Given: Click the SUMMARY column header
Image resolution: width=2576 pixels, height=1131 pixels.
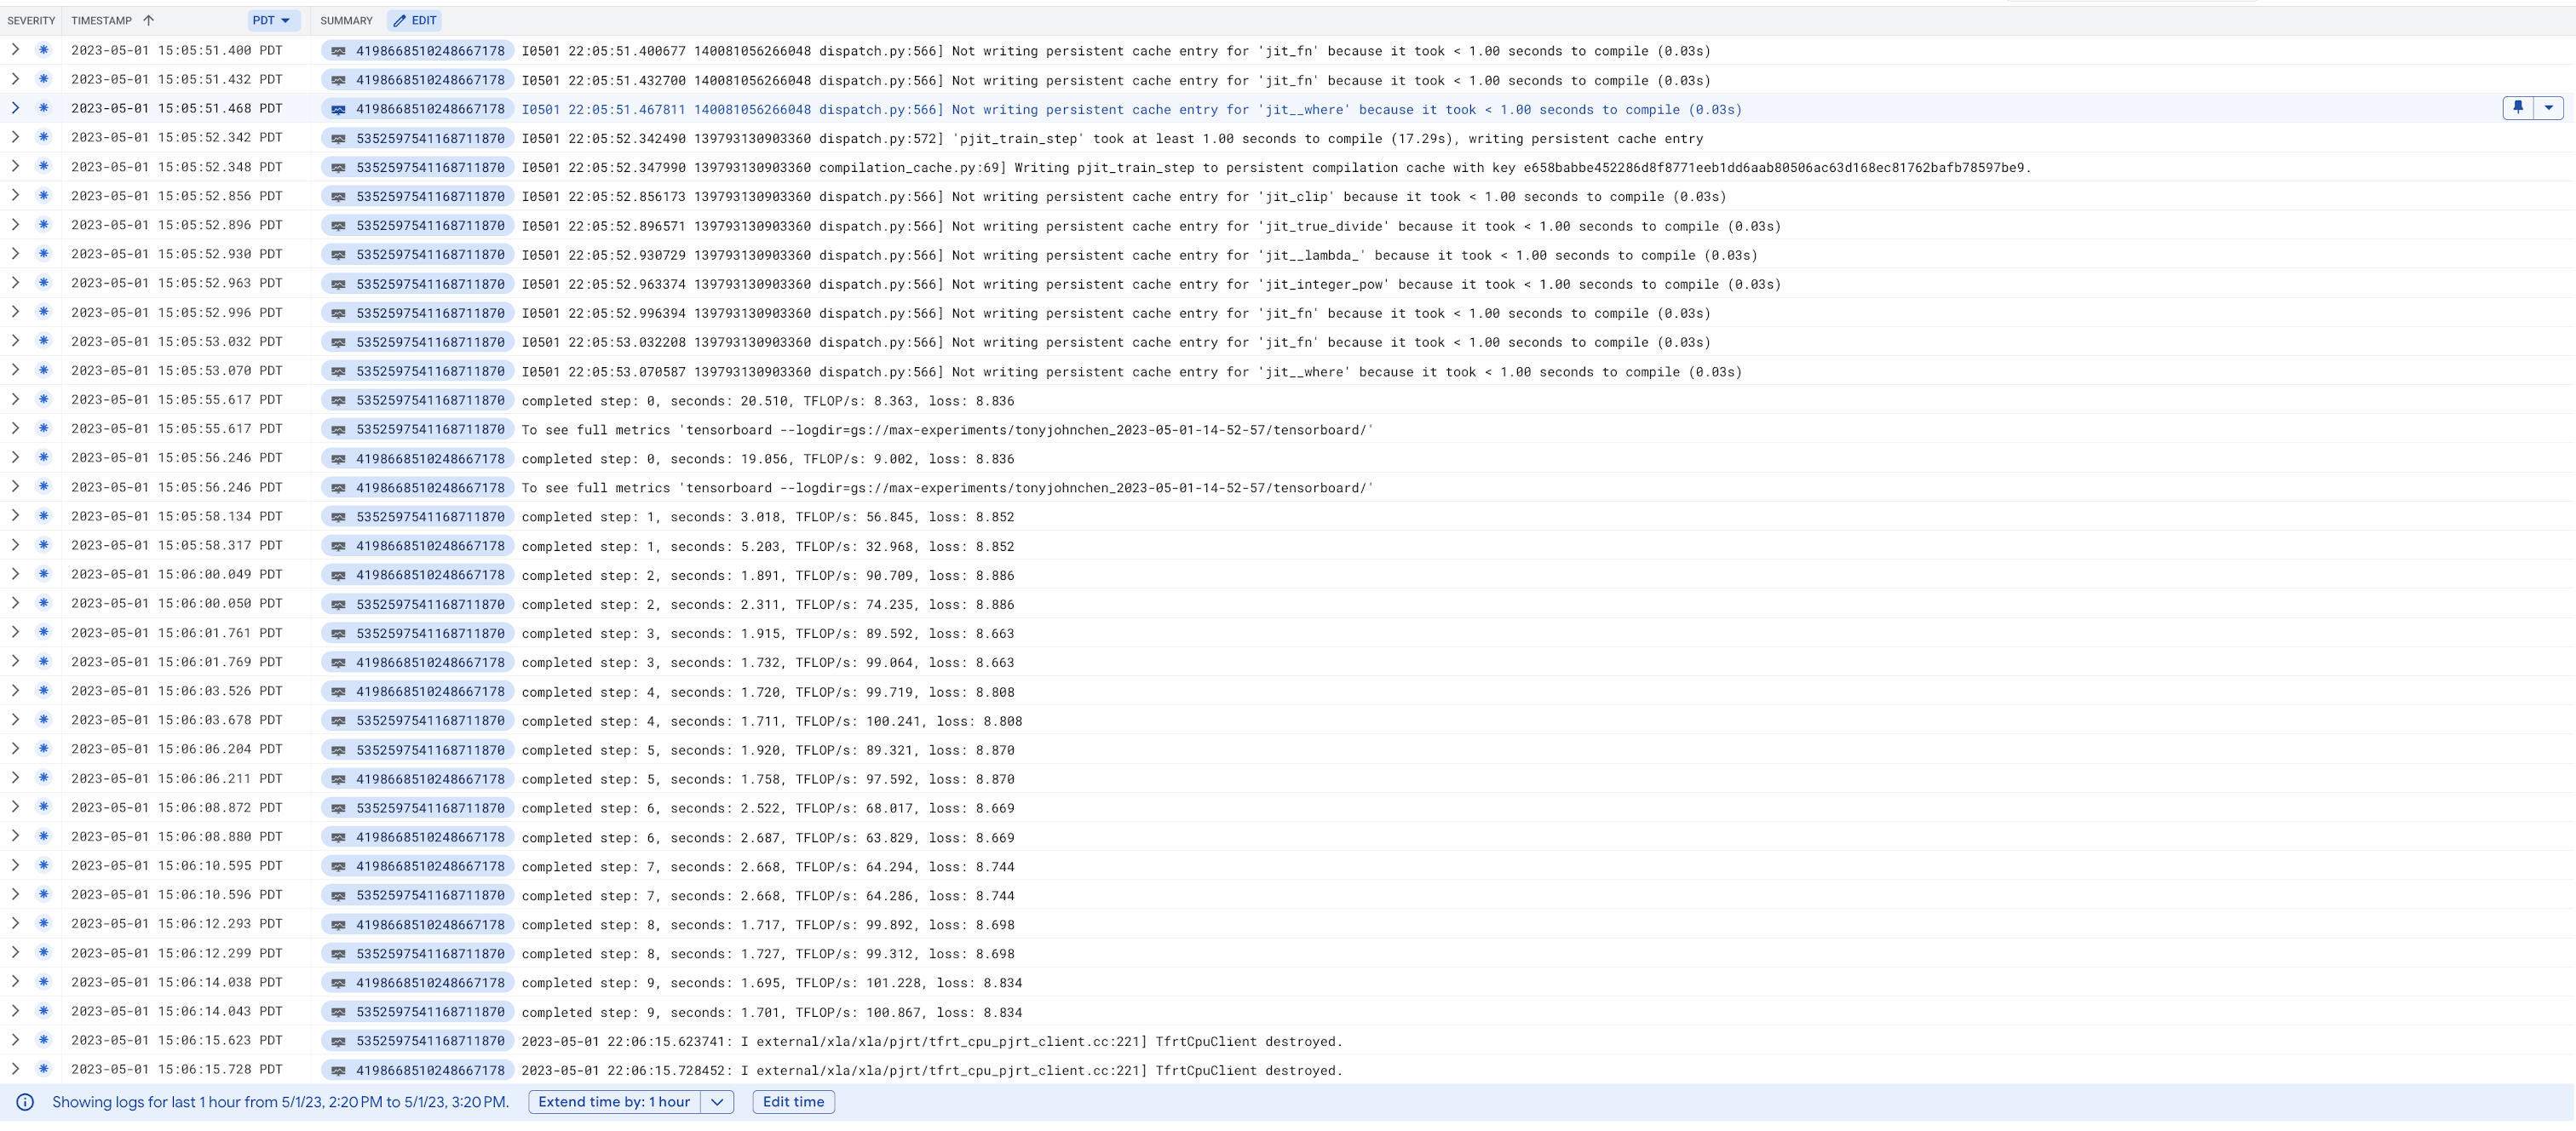Looking at the screenshot, I should pyautogui.click(x=346, y=20).
